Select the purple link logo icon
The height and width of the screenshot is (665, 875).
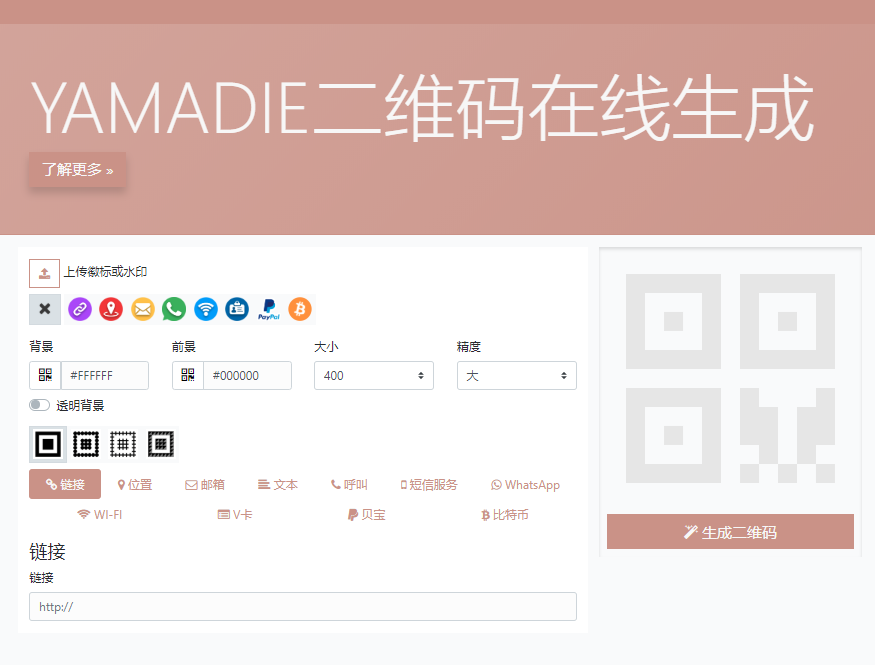click(x=80, y=309)
